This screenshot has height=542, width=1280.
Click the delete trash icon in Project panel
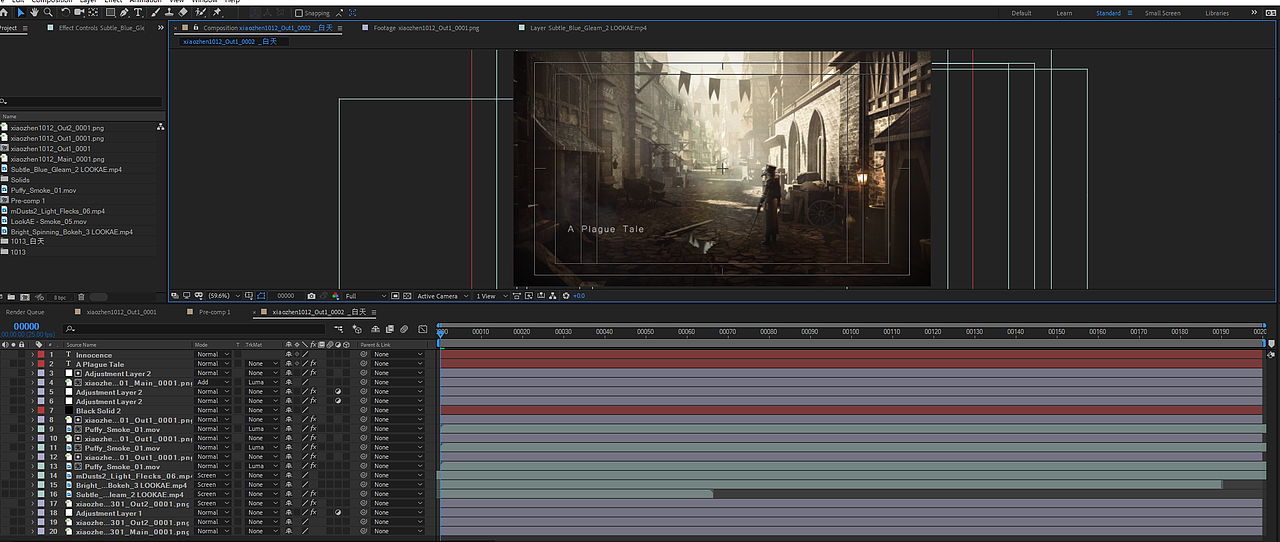pyautogui.click(x=81, y=297)
